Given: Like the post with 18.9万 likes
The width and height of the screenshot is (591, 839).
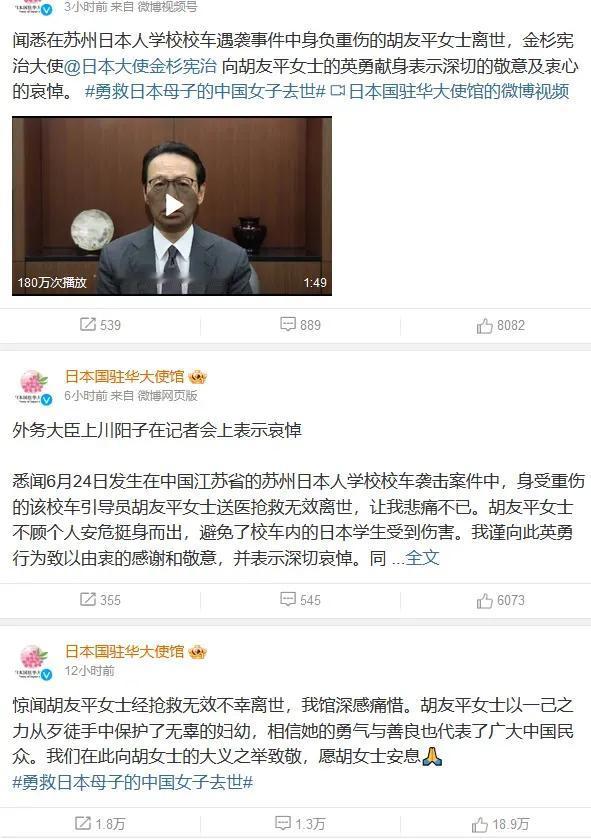Looking at the screenshot, I should pyautogui.click(x=501, y=824).
